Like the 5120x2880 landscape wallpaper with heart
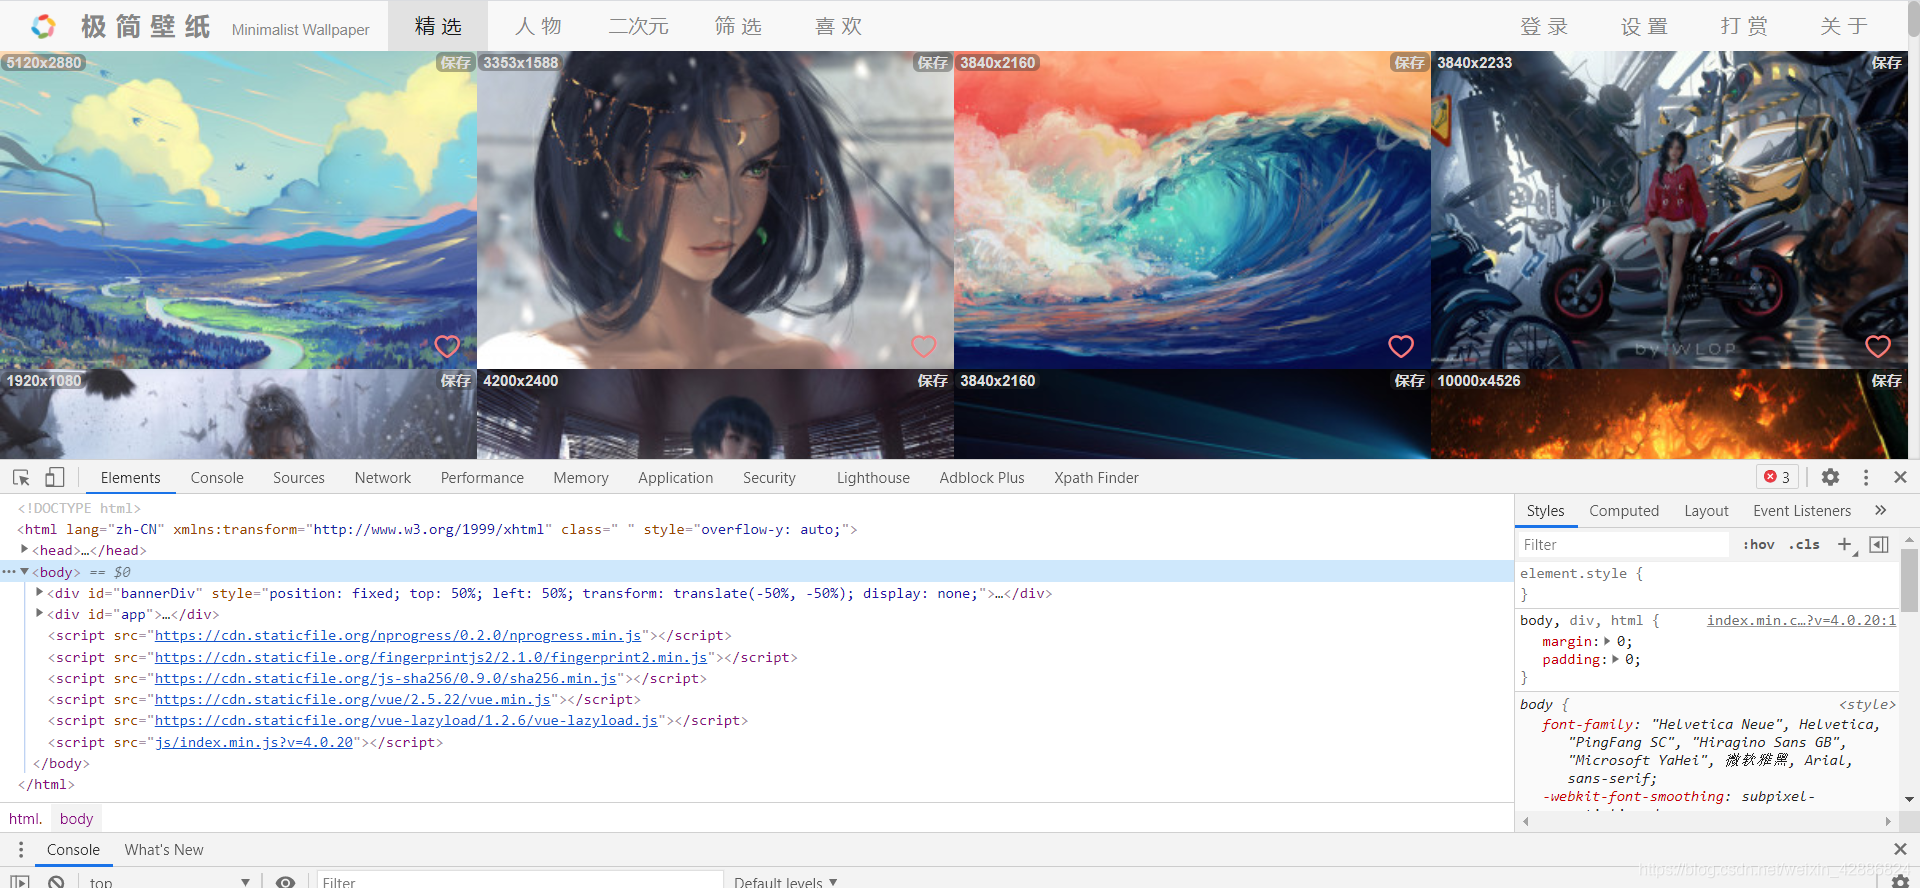 coord(447,346)
